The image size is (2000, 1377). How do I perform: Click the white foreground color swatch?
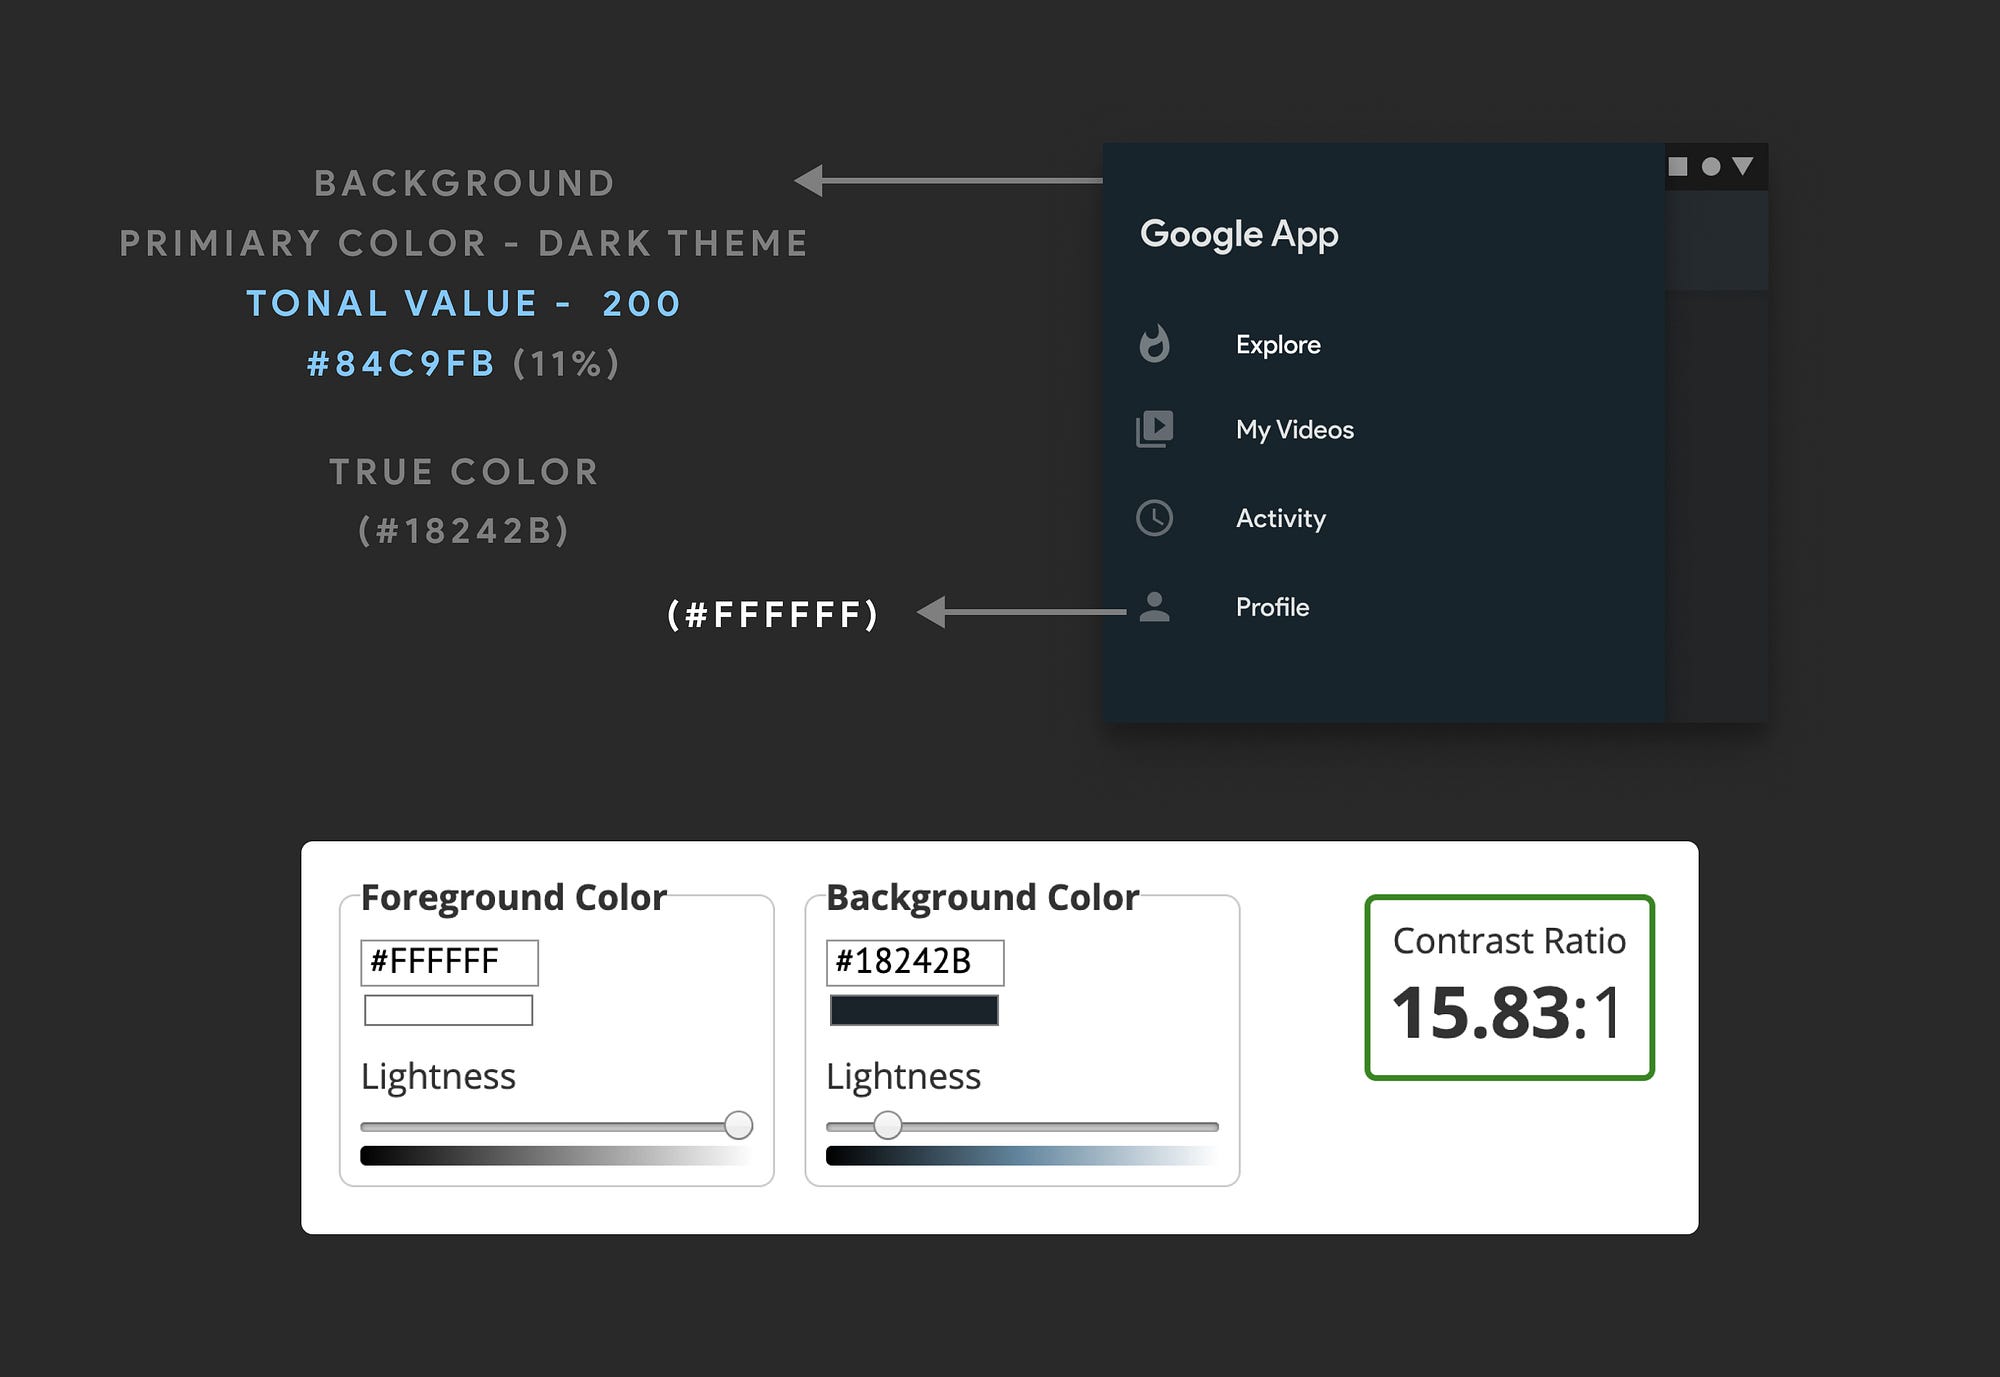448,1010
